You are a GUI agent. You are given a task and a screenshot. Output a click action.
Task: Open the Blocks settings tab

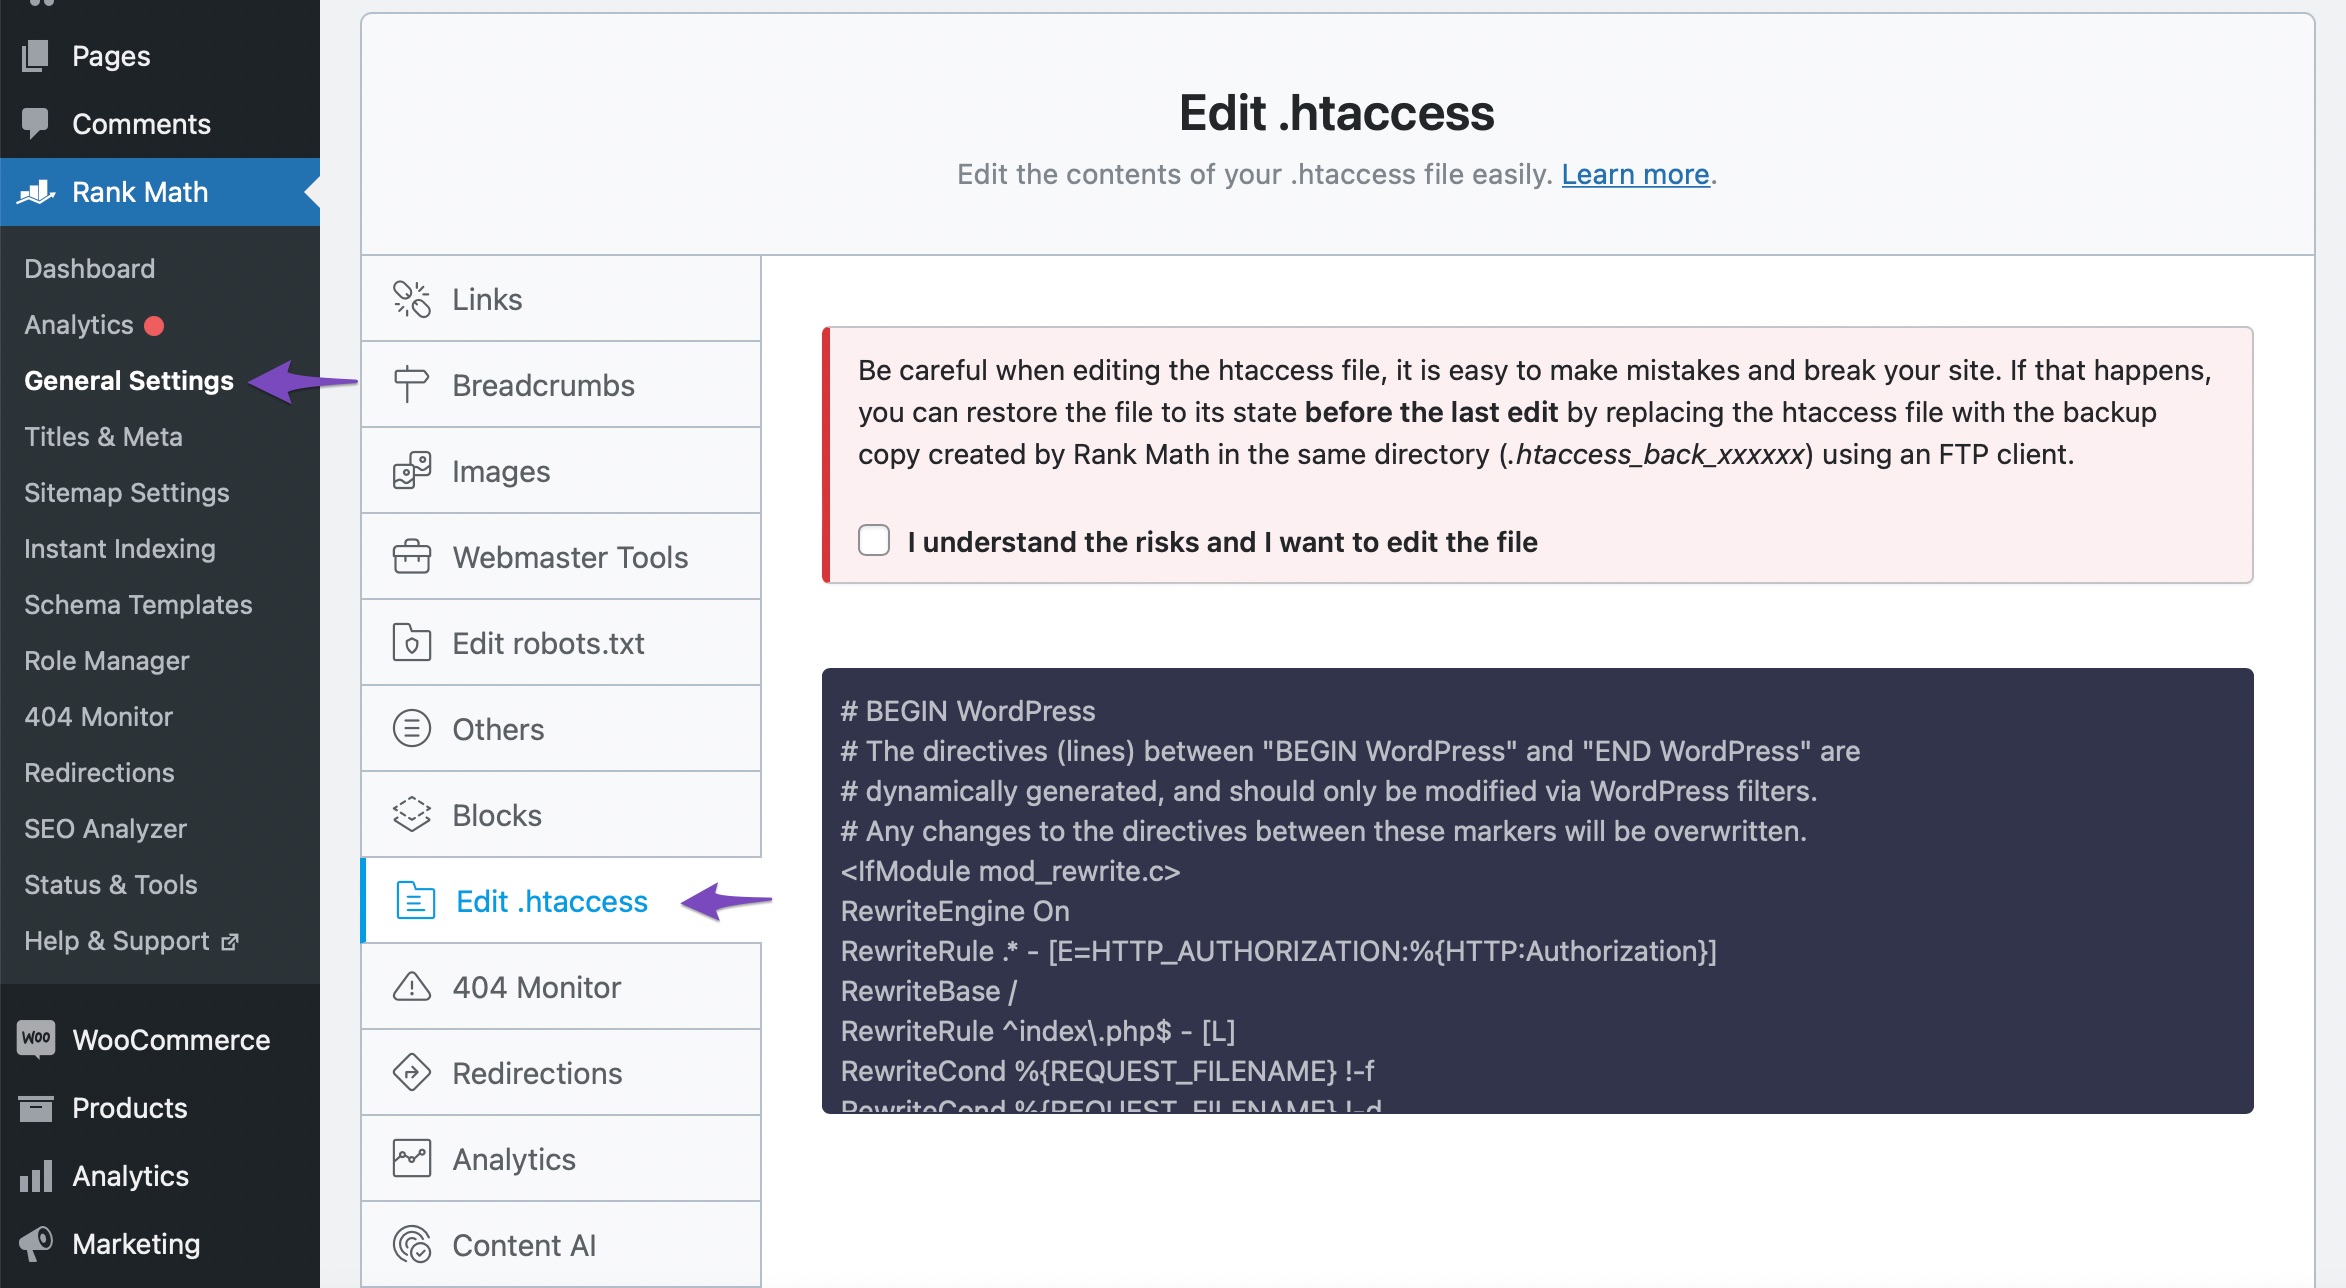pyautogui.click(x=561, y=815)
